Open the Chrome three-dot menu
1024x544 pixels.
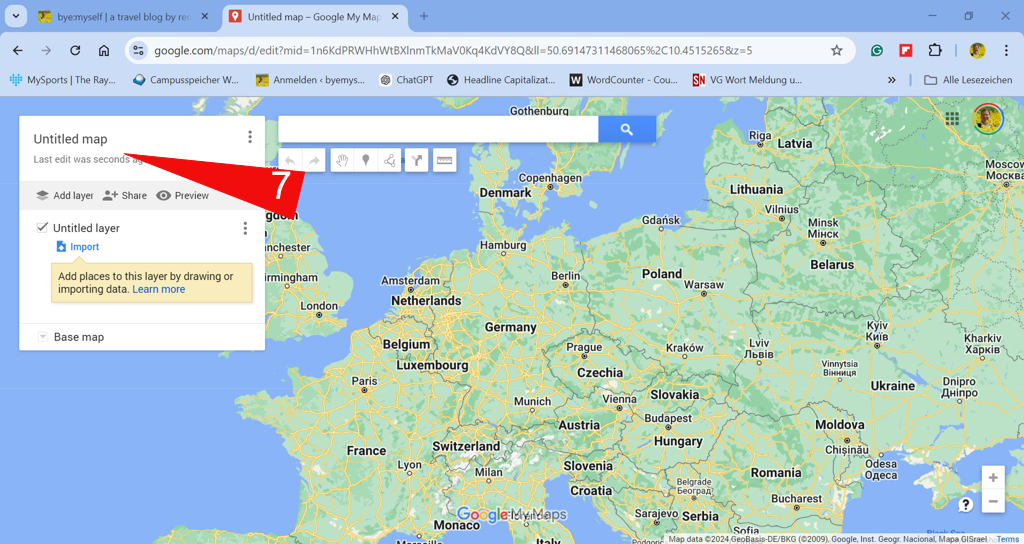[1006, 50]
